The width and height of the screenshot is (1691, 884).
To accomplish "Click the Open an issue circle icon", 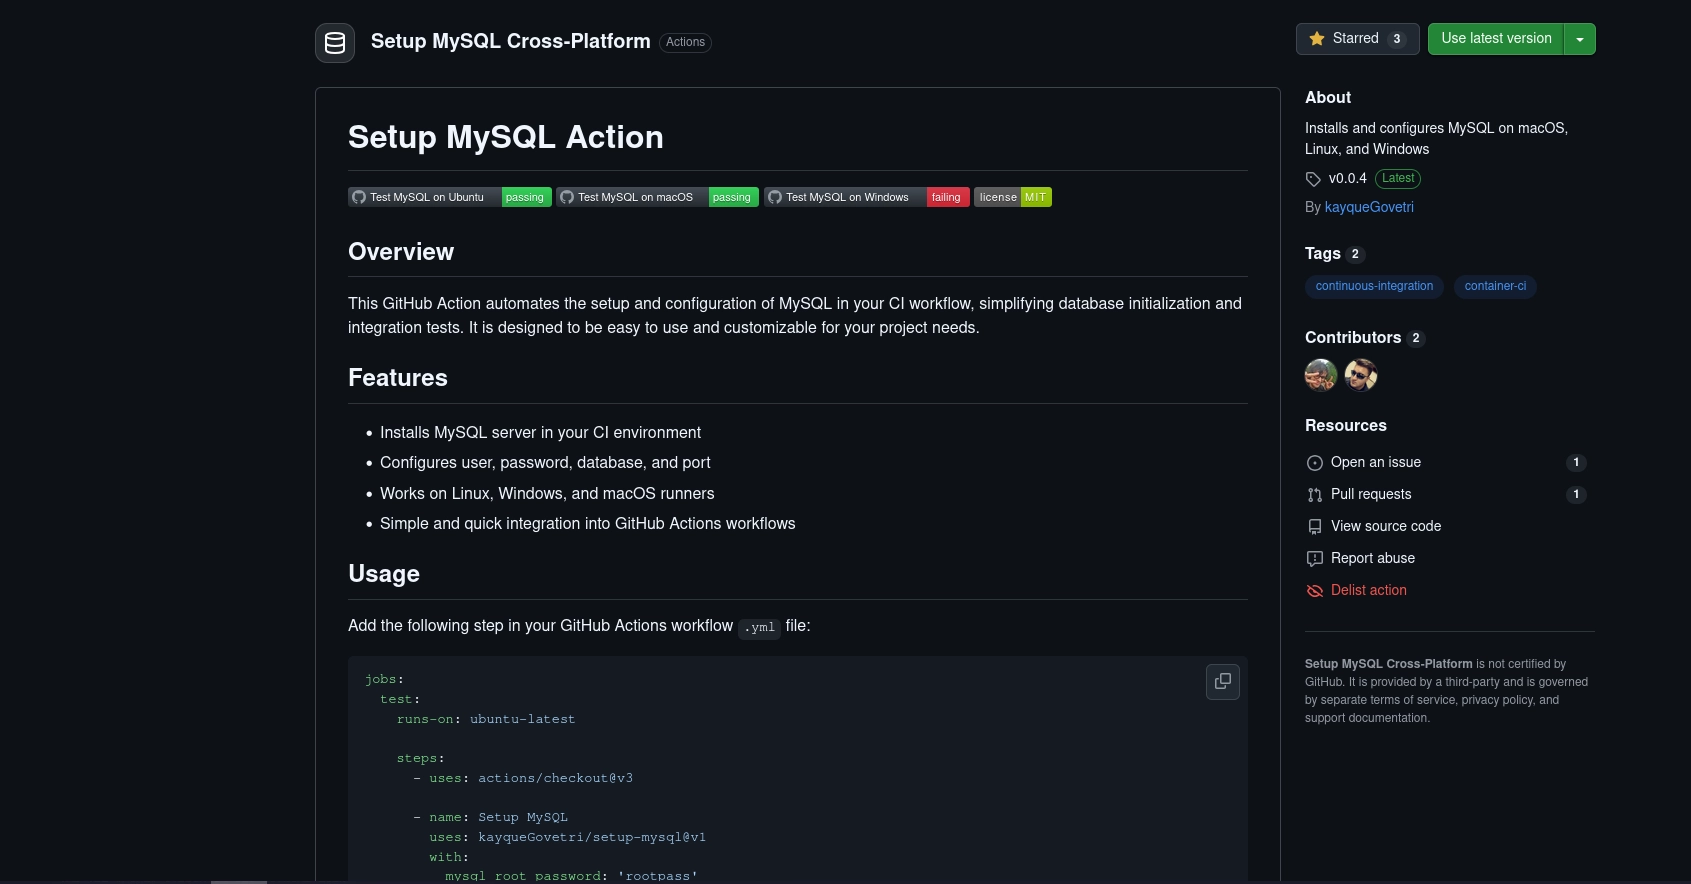I will pyautogui.click(x=1315, y=463).
